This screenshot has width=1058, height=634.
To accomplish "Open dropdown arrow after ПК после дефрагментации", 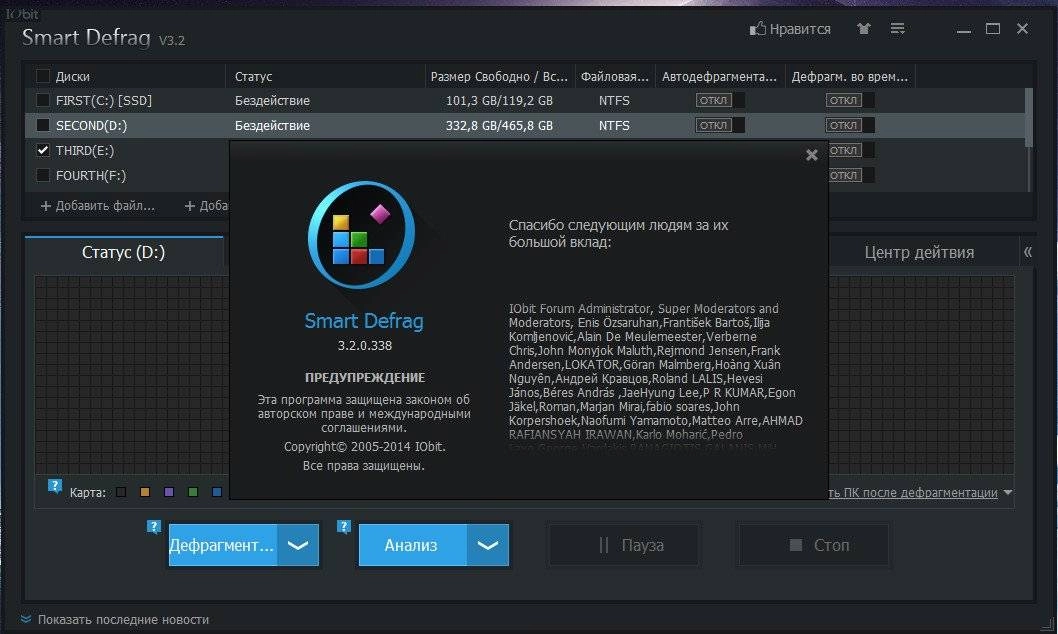I will 1007,492.
